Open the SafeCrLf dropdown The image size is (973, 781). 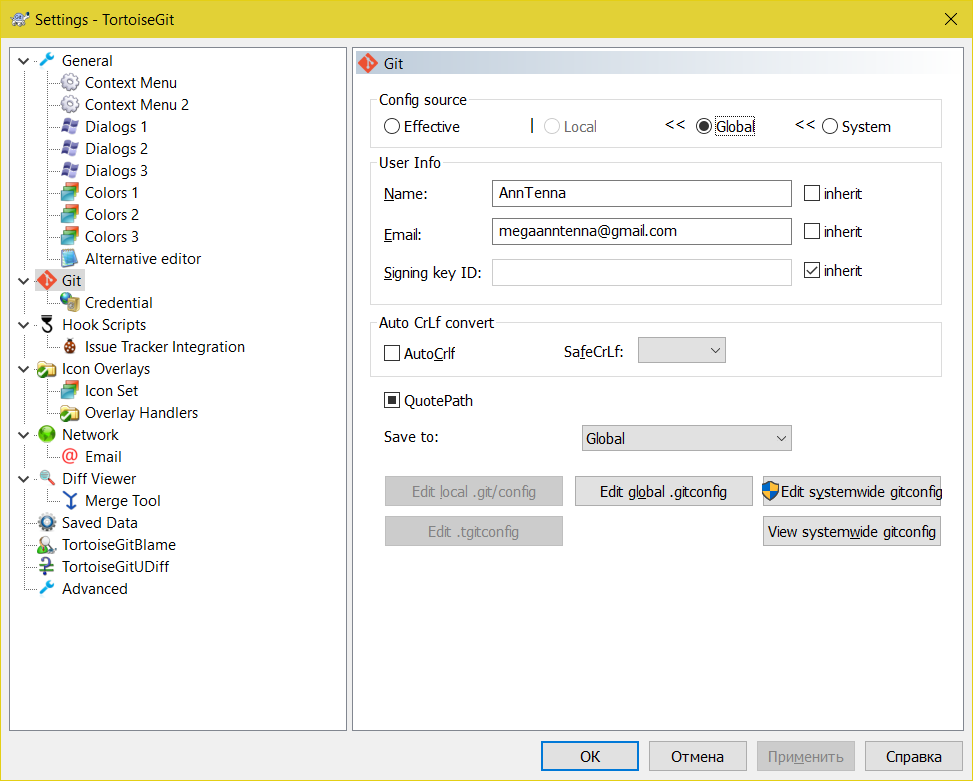[x=681, y=350]
